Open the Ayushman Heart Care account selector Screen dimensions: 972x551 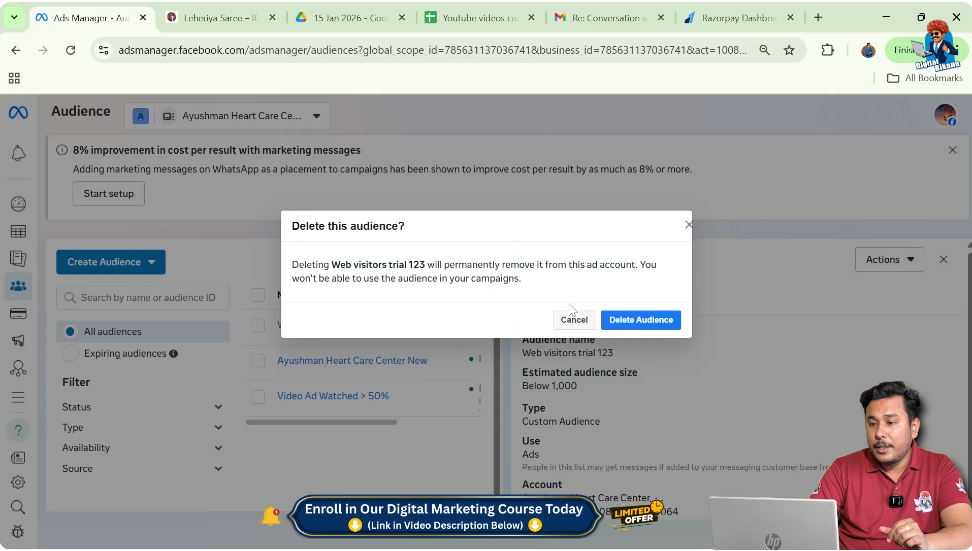coord(227,116)
